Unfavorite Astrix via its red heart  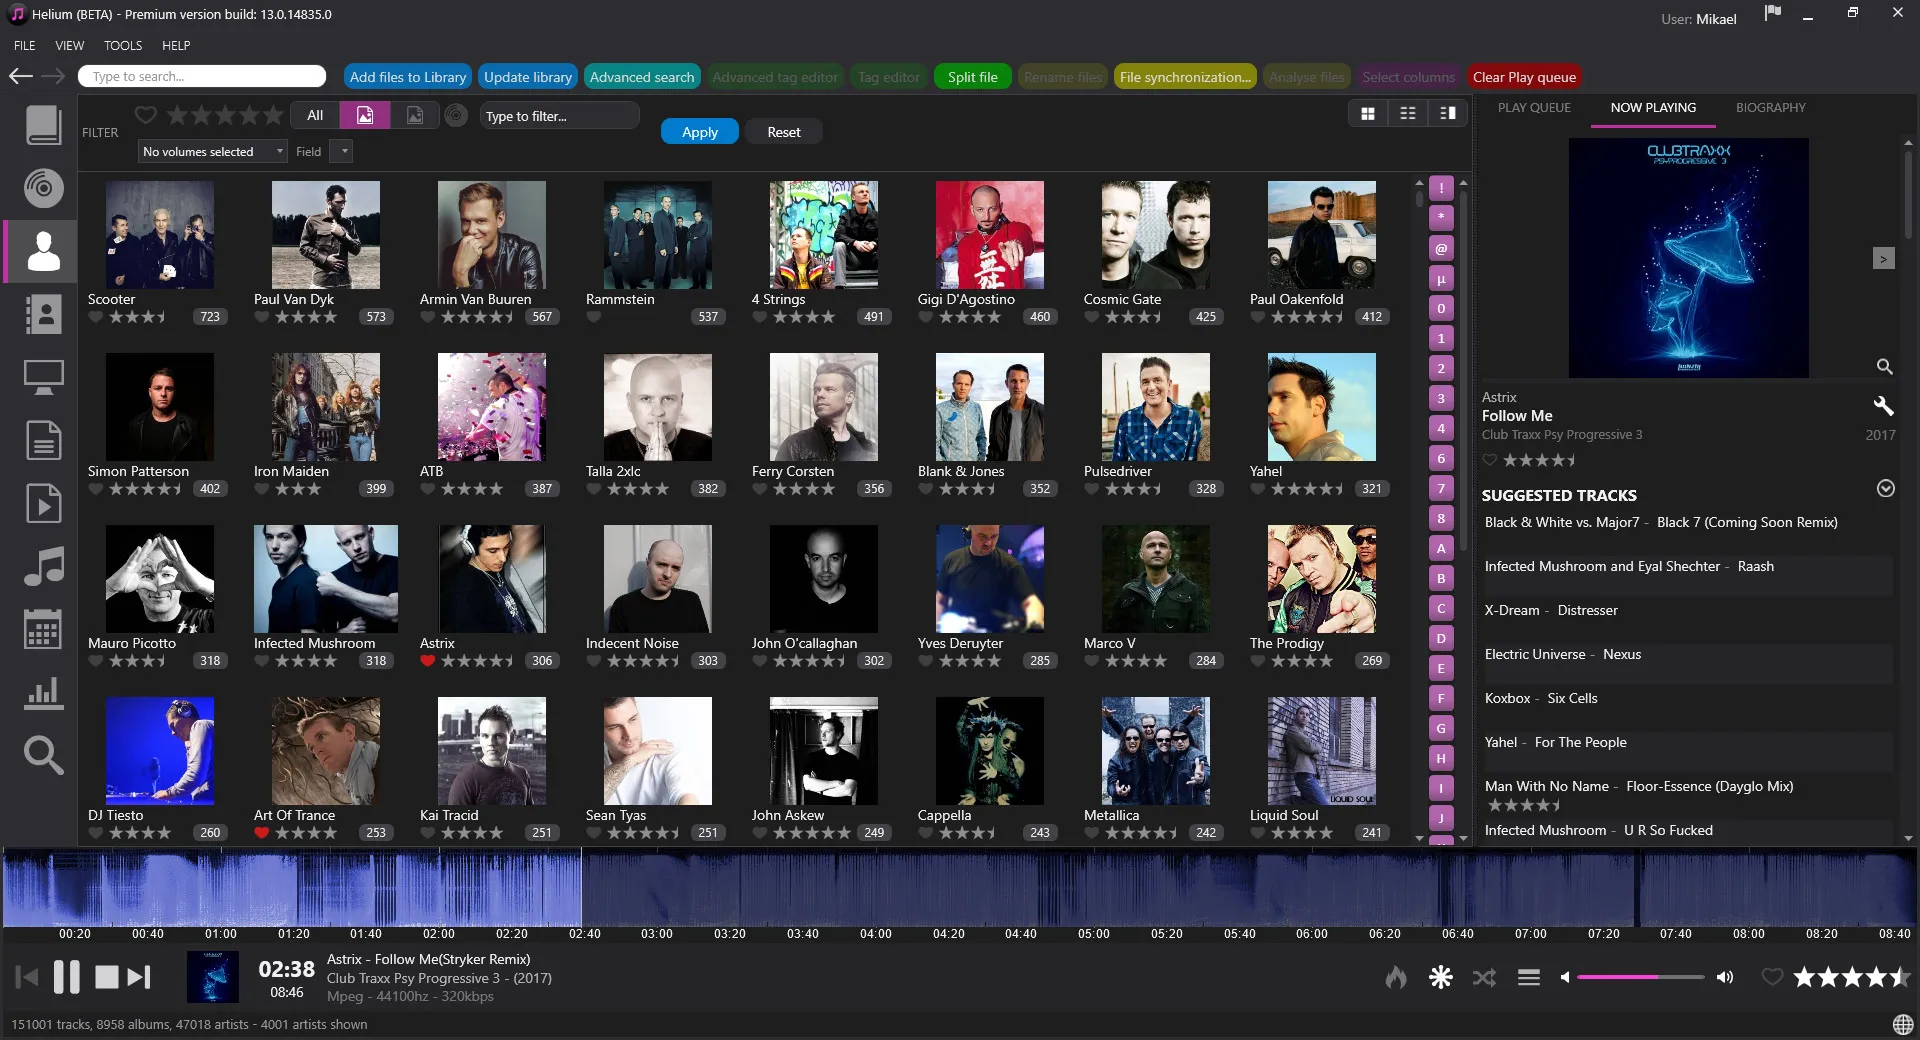click(x=428, y=660)
